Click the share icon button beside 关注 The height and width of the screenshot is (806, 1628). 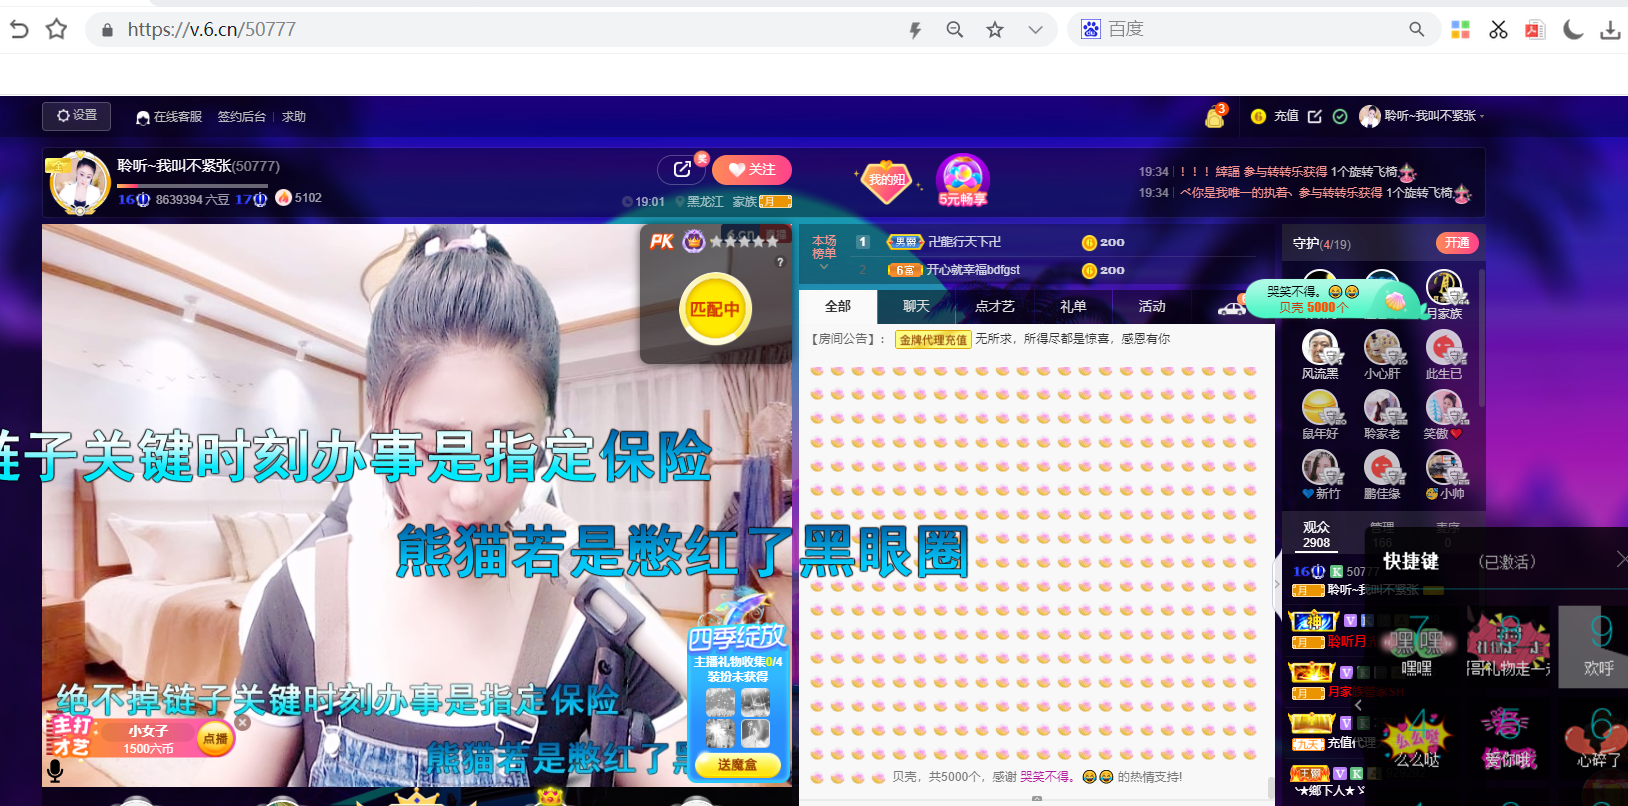point(682,170)
